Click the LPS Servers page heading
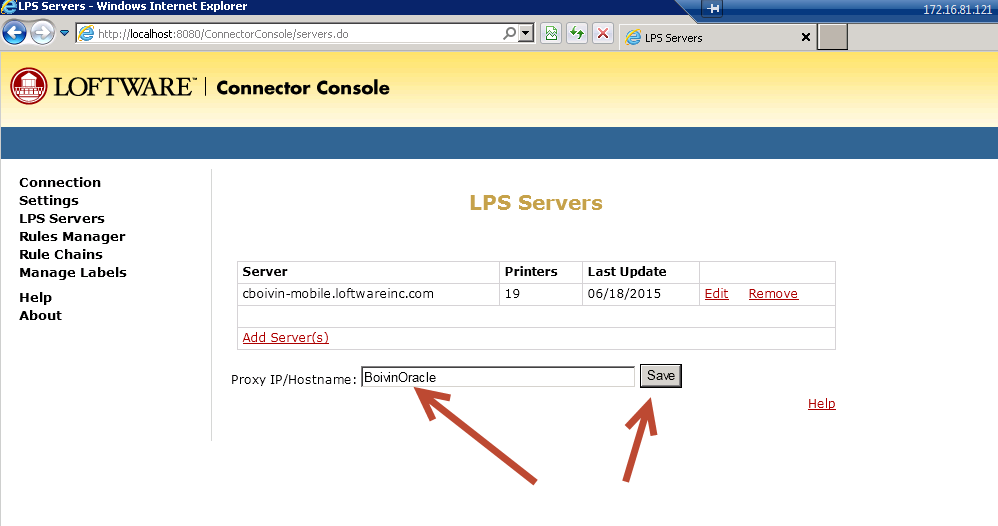Screen dimensions: 998x526 (x=536, y=203)
